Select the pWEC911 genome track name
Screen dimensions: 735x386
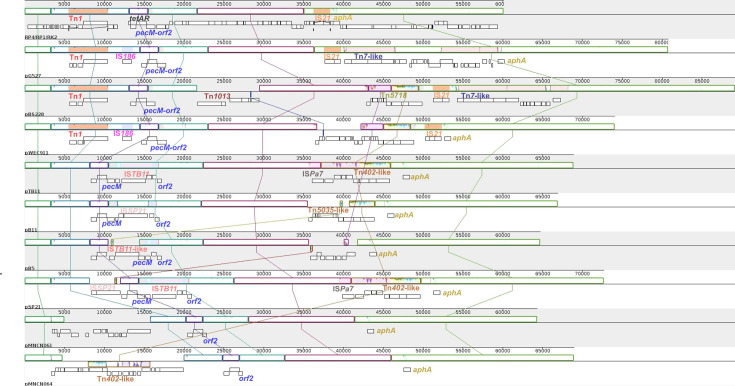(x=37, y=153)
